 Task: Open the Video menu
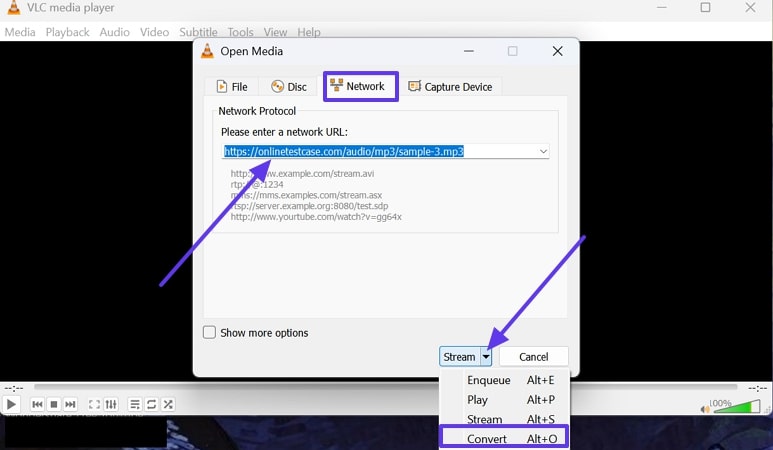154,32
